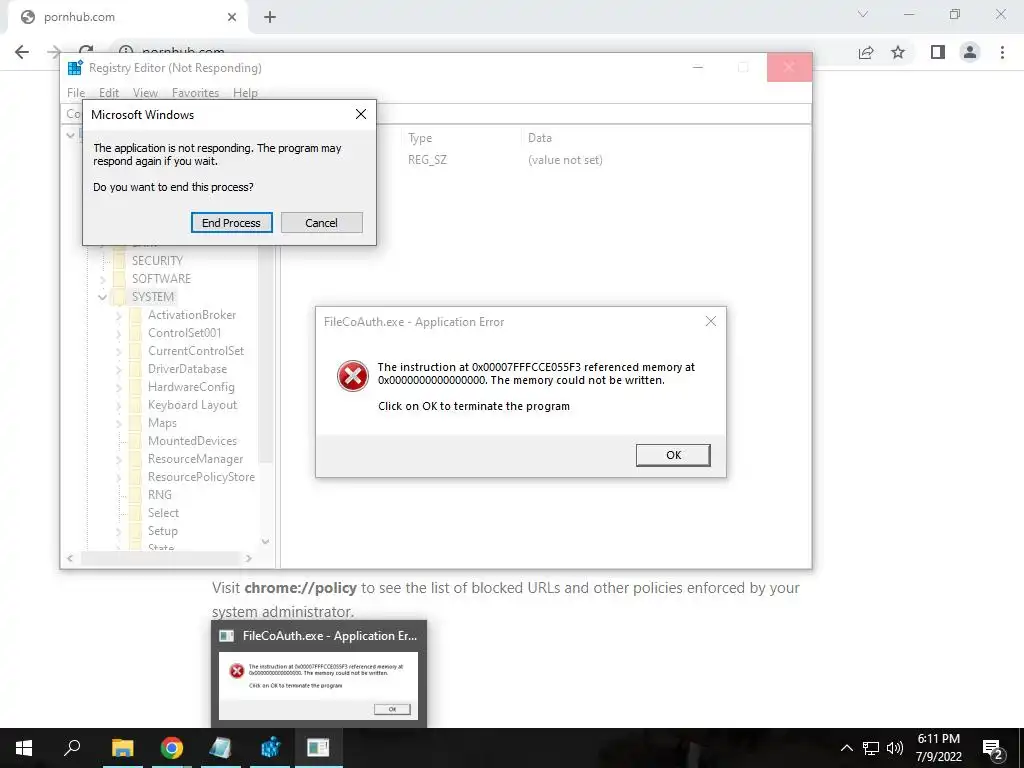The height and width of the screenshot is (768, 1024).
Task: Select the Maps tree item
Action: (162, 423)
